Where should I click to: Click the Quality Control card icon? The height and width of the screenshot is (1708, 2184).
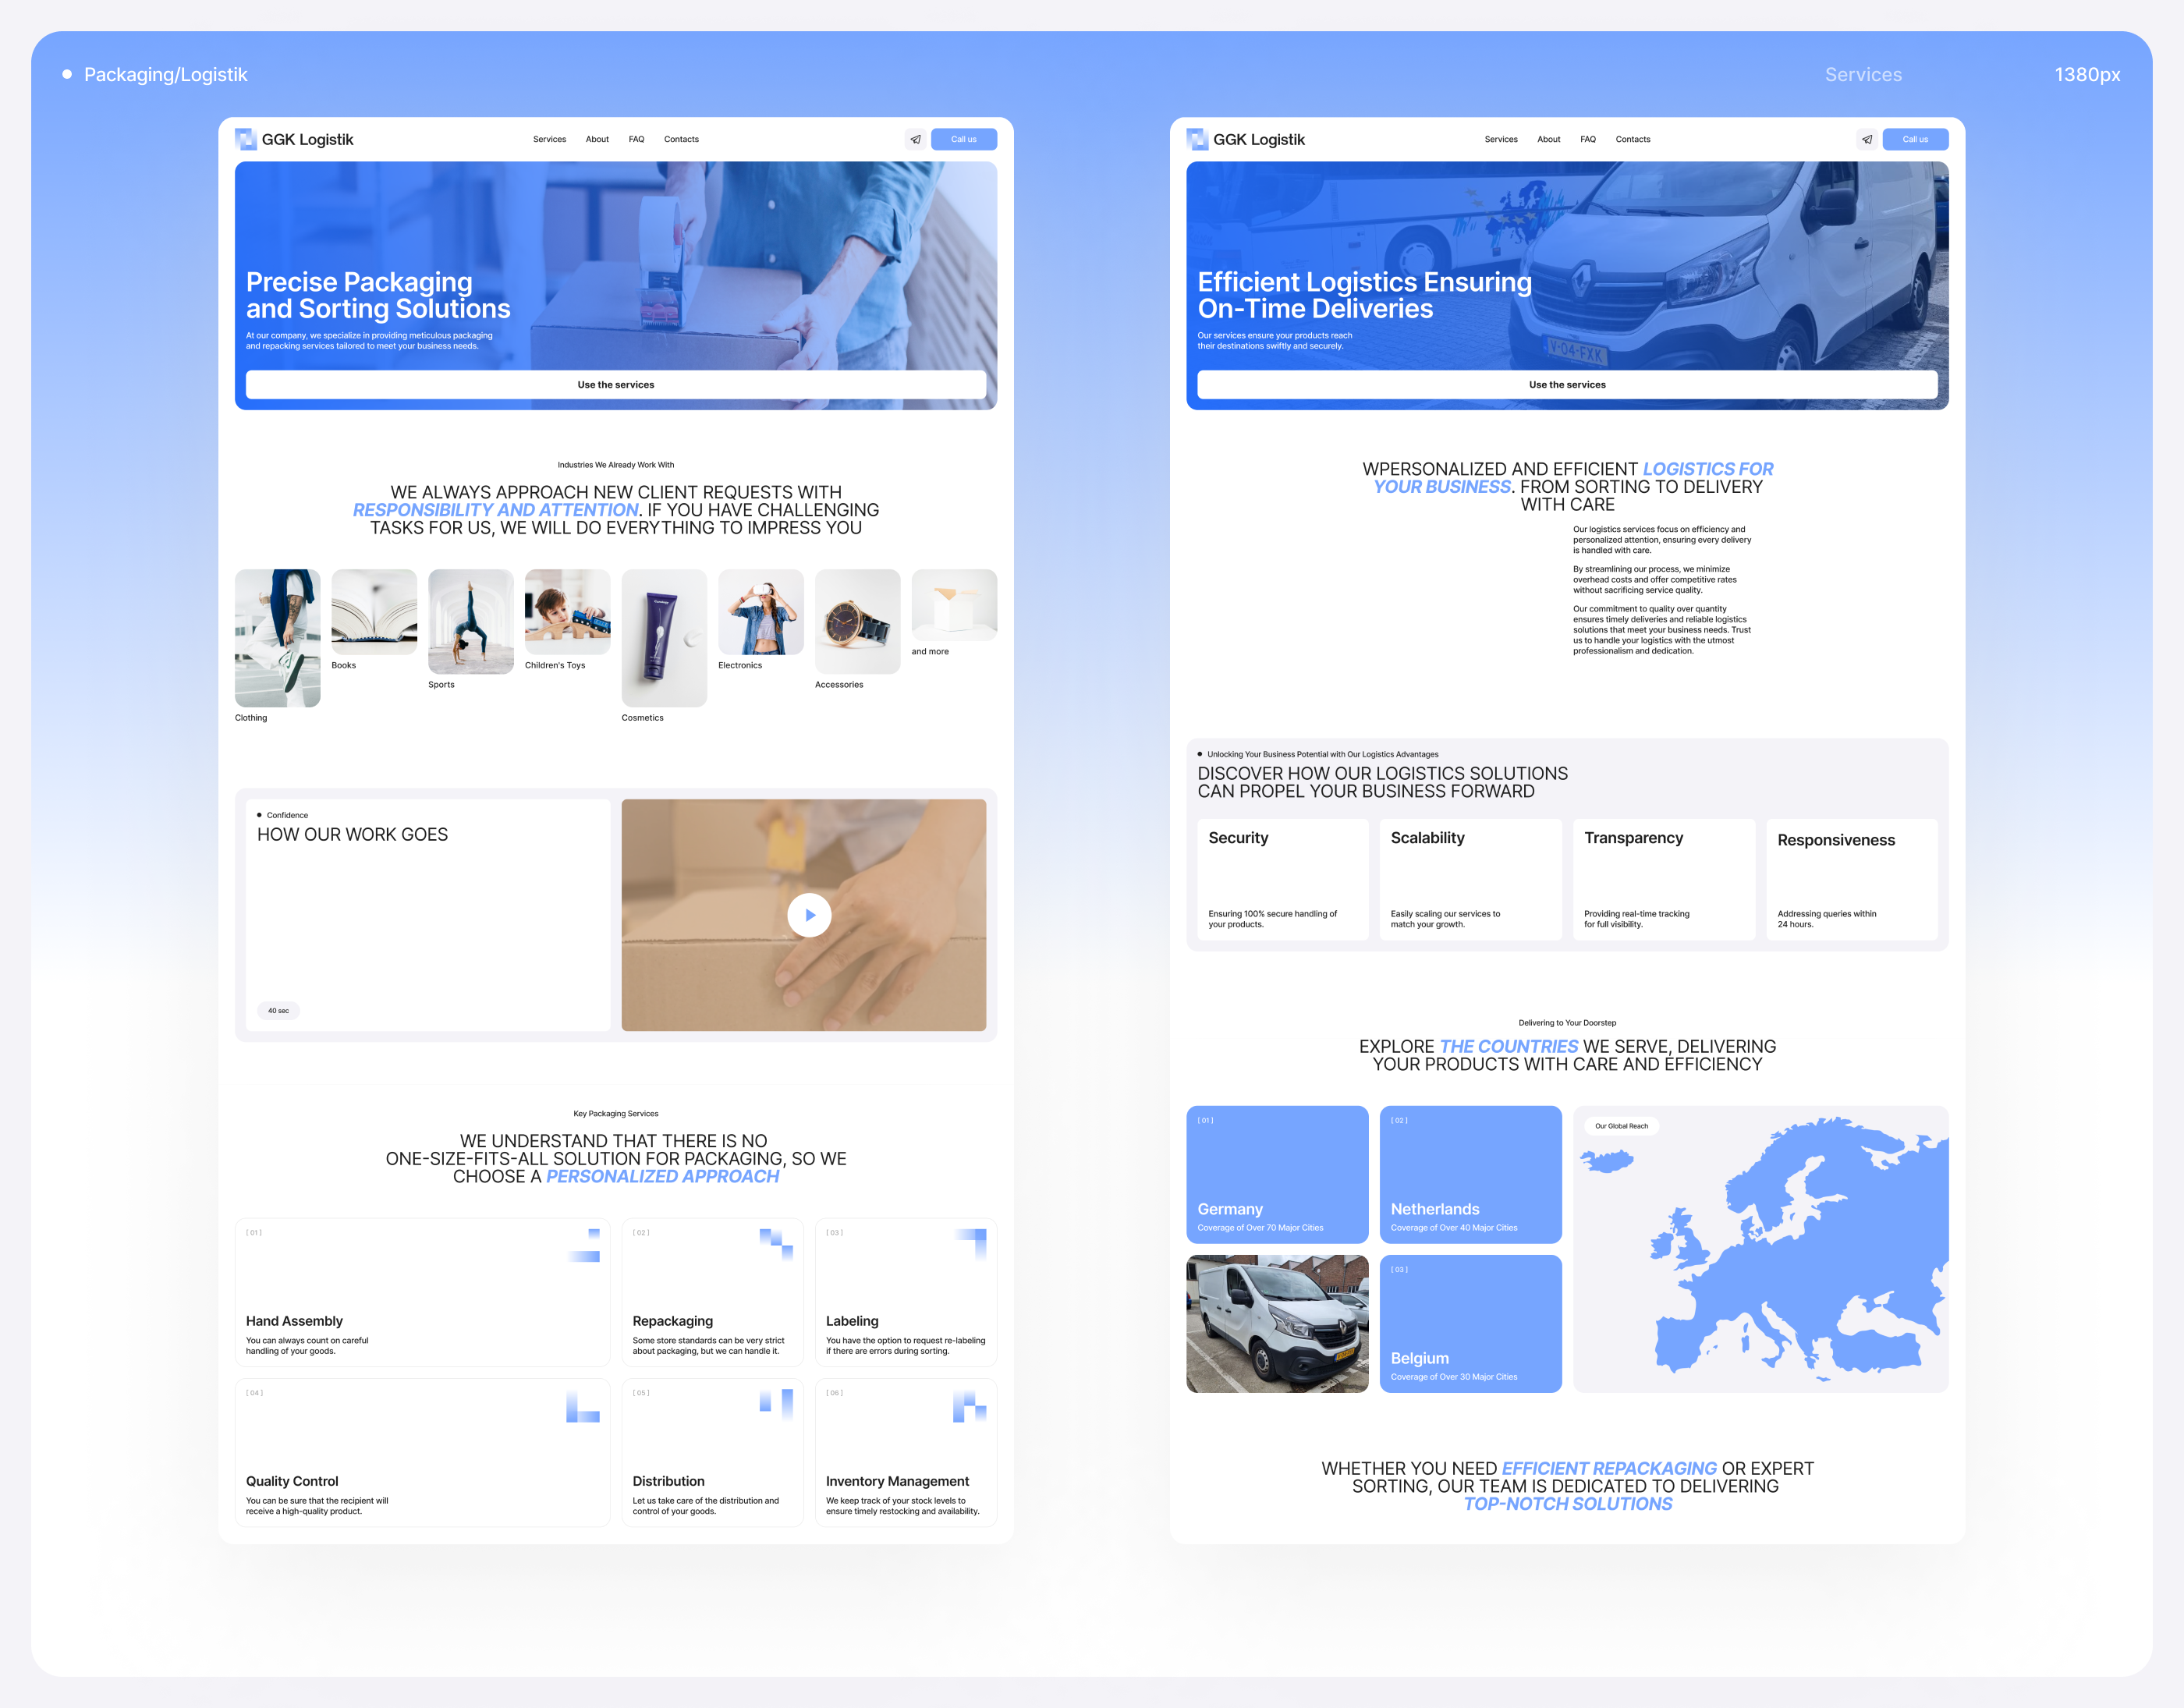(582, 1407)
